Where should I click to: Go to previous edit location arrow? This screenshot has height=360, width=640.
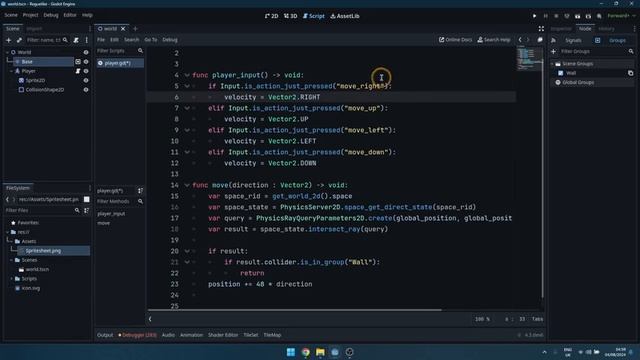tap(520, 40)
